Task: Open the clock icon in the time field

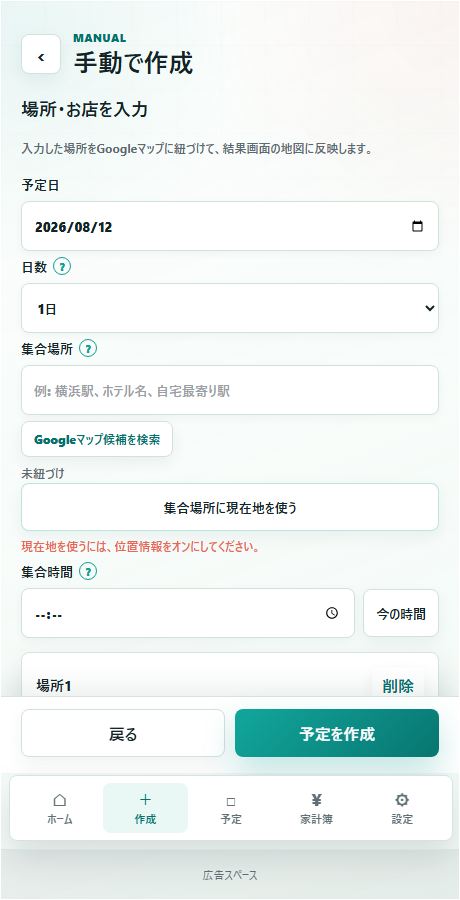Action: (332, 613)
